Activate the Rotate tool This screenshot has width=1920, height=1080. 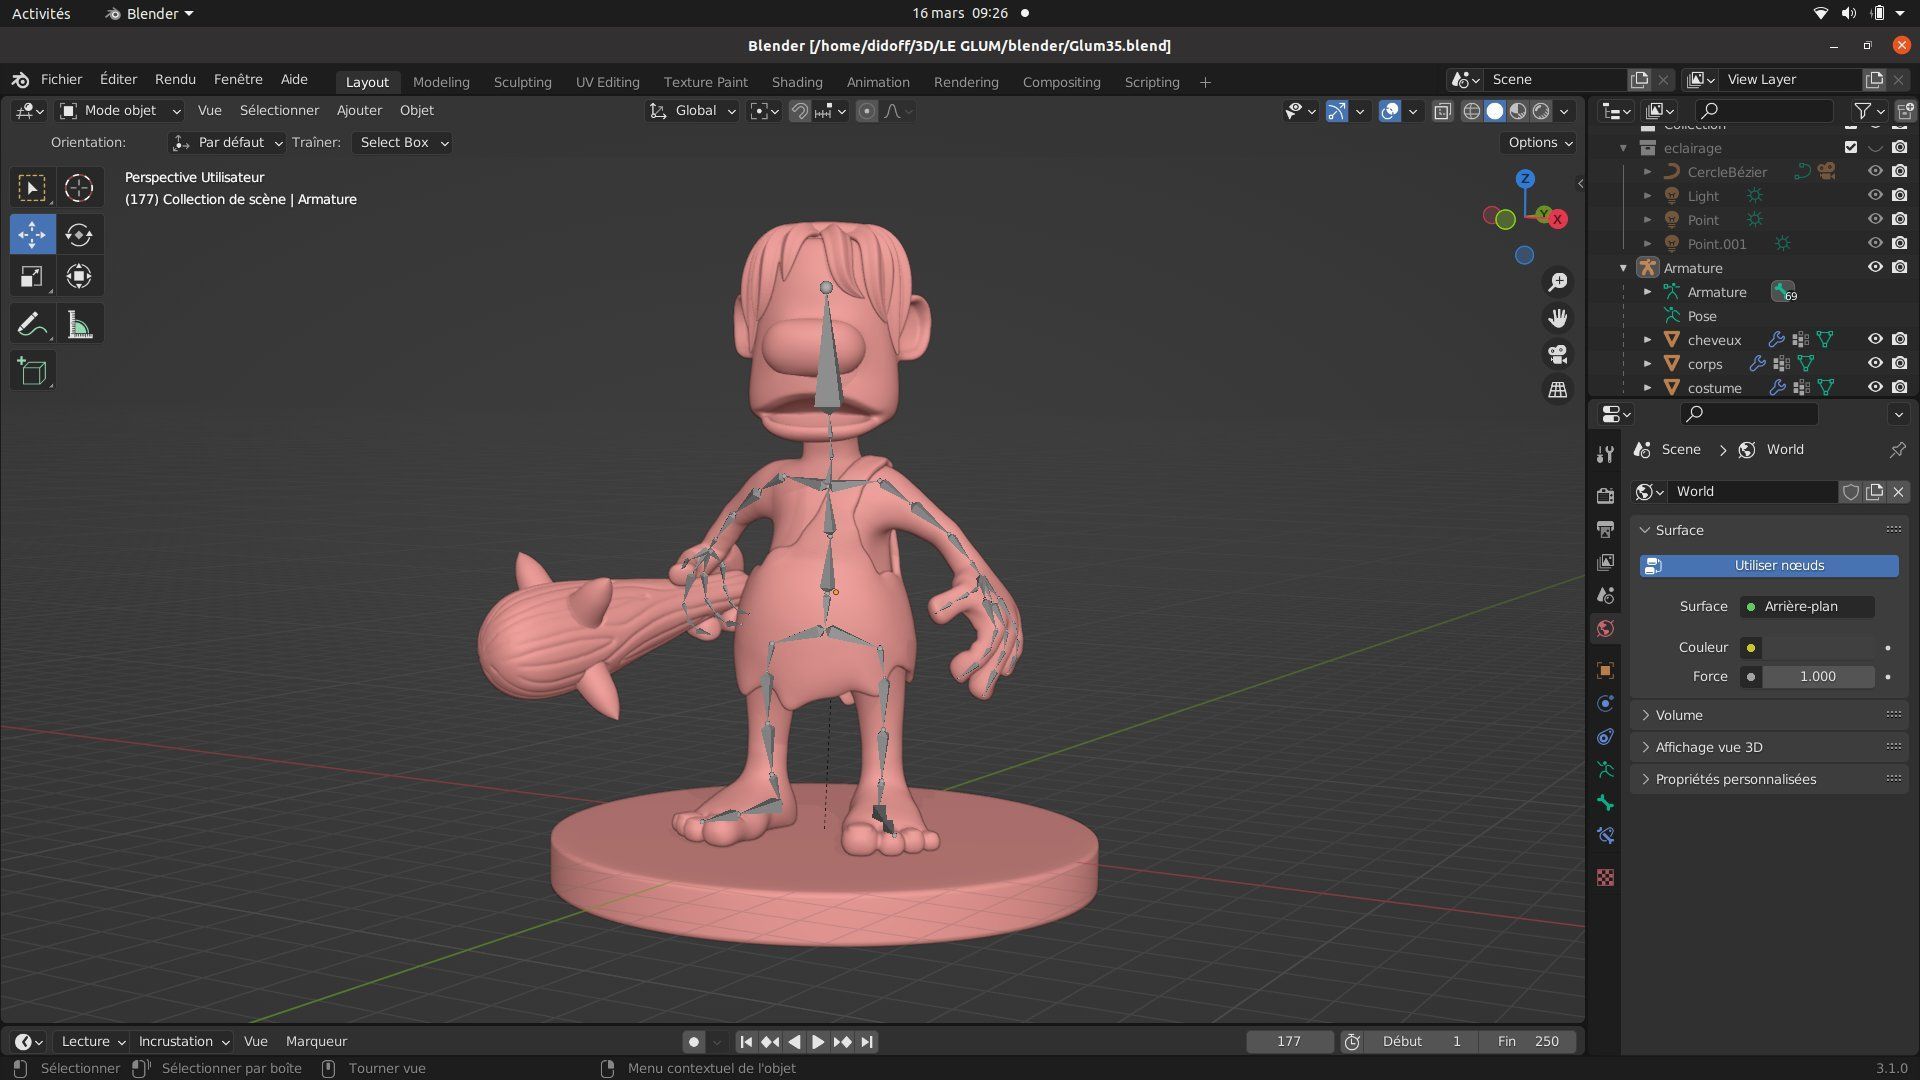[x=79, y=235]
